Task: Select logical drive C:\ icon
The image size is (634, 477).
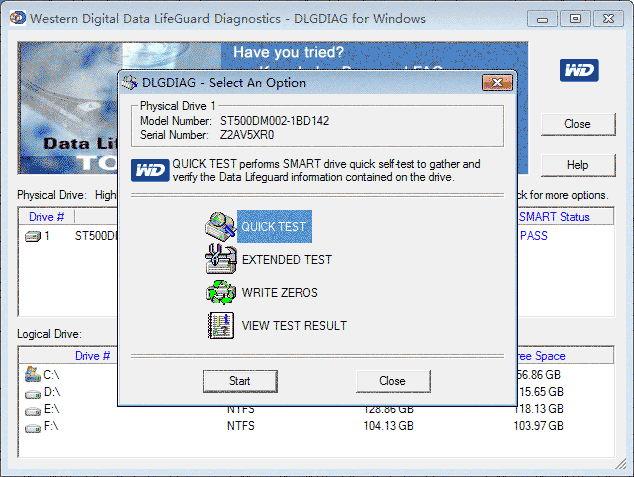Action: coord(33,374)
